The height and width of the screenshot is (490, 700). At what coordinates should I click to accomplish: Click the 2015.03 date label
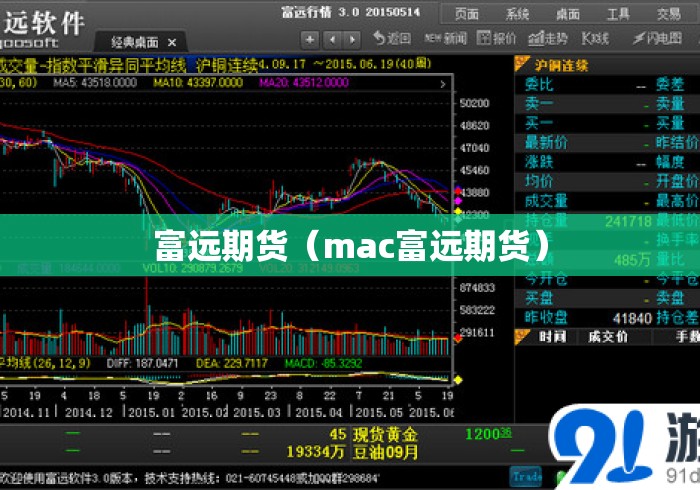257,413
